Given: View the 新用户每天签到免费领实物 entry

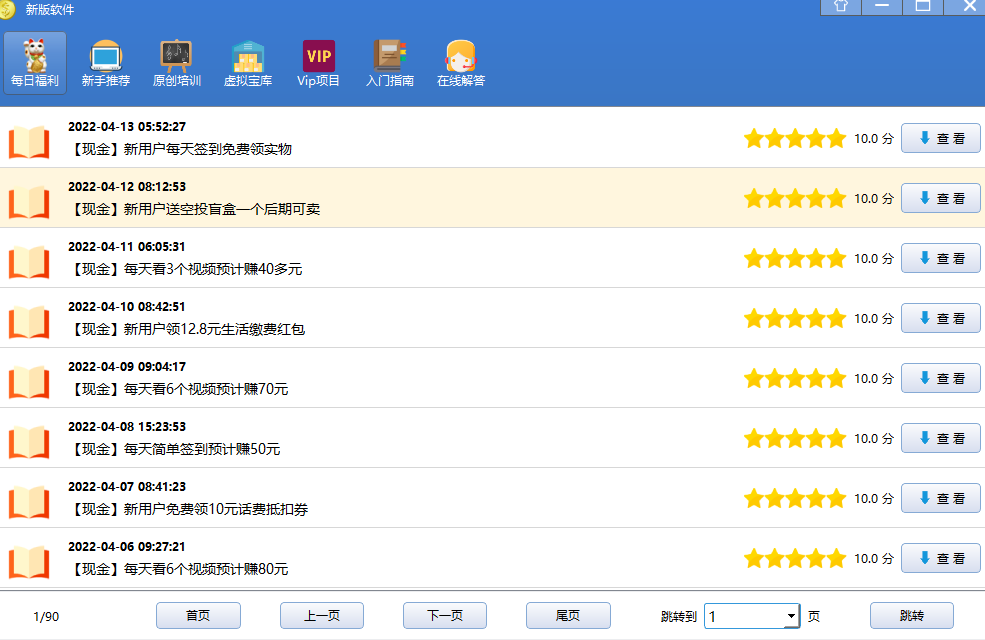Looking at the screenshot, I should pos(940,138).
